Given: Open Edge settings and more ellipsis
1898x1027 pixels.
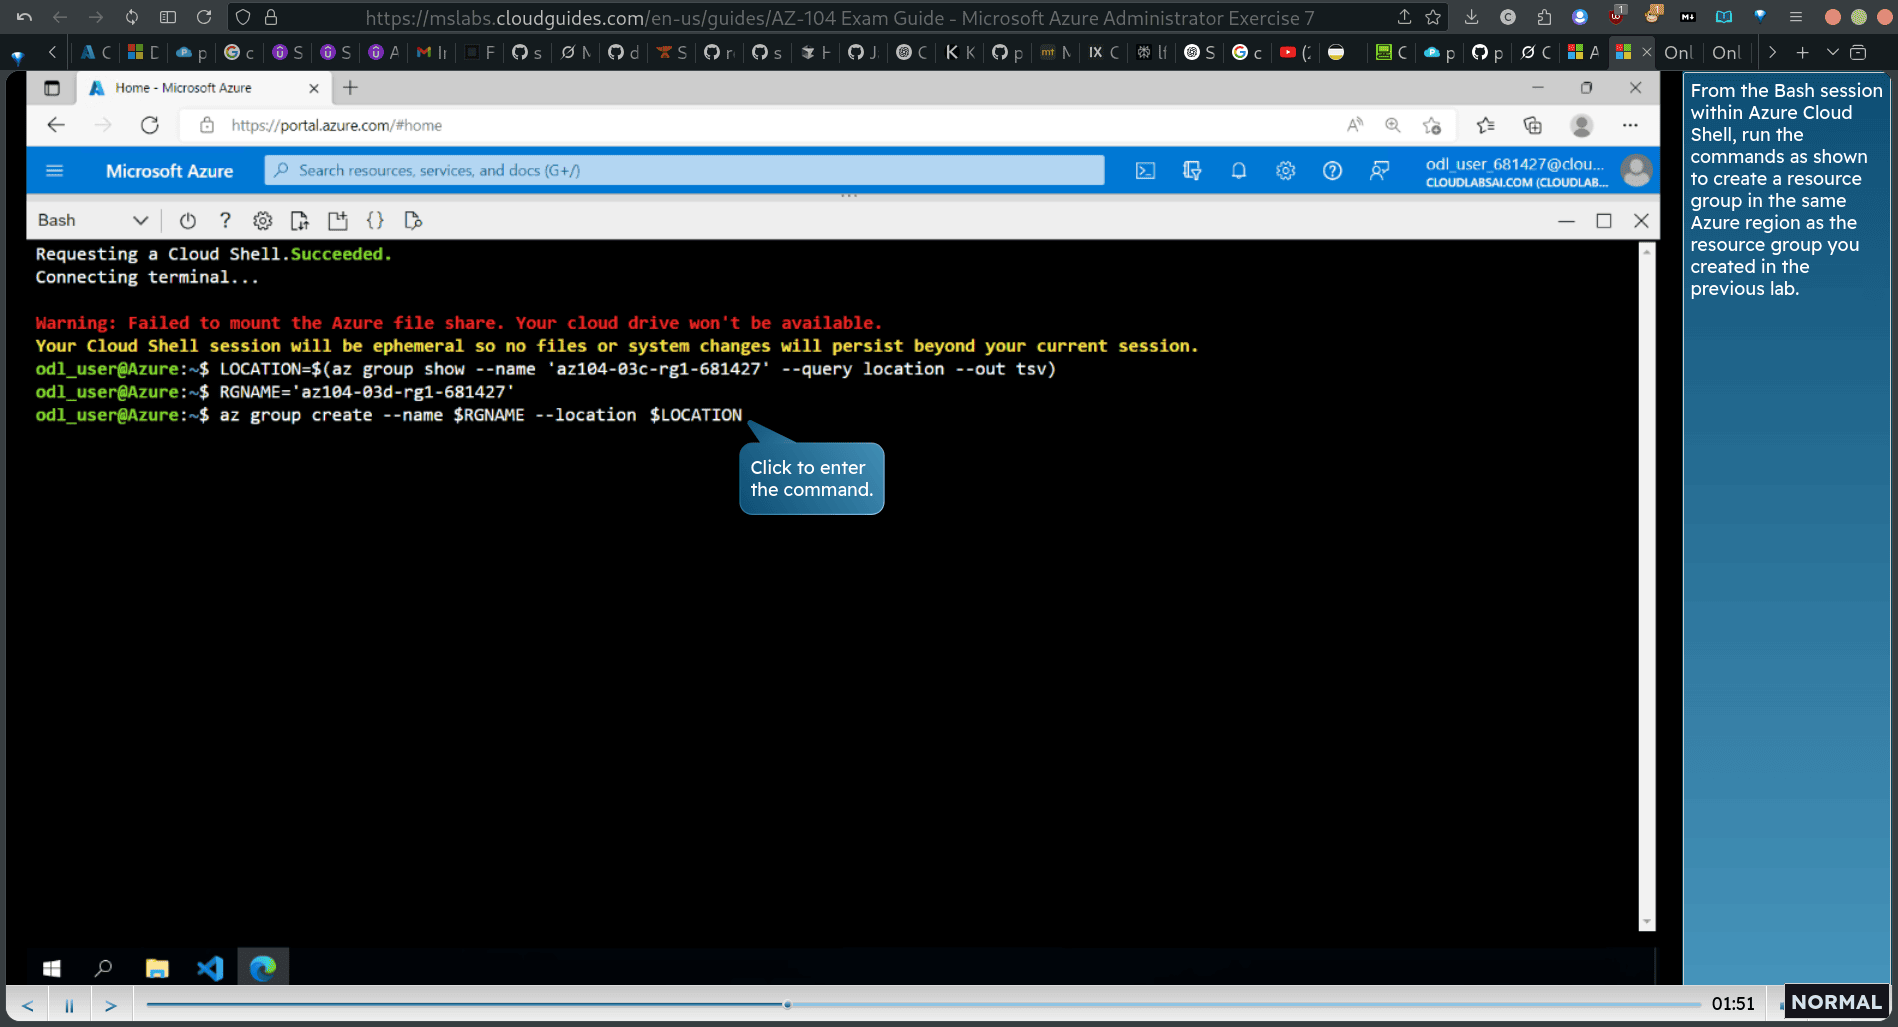Looking at the screenshot, I should tap(1630, 125).
